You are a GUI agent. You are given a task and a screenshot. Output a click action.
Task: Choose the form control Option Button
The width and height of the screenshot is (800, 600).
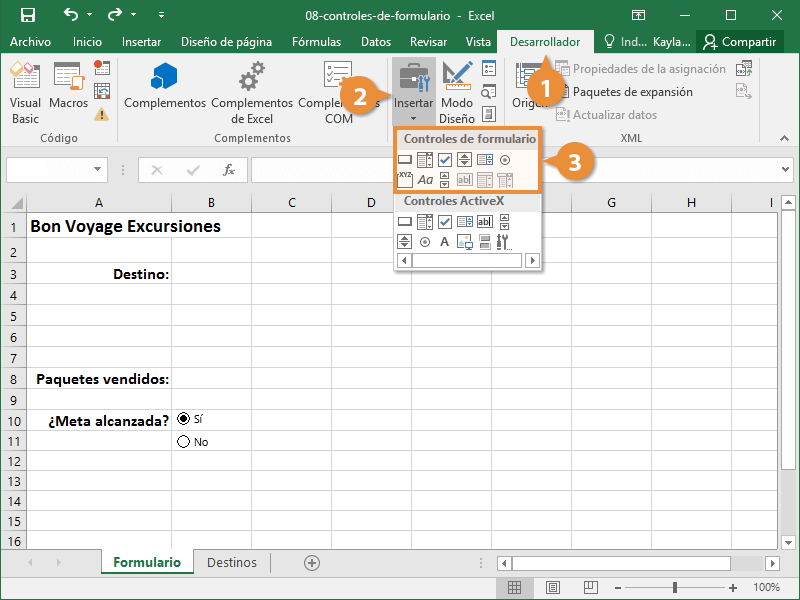point(505,160)
